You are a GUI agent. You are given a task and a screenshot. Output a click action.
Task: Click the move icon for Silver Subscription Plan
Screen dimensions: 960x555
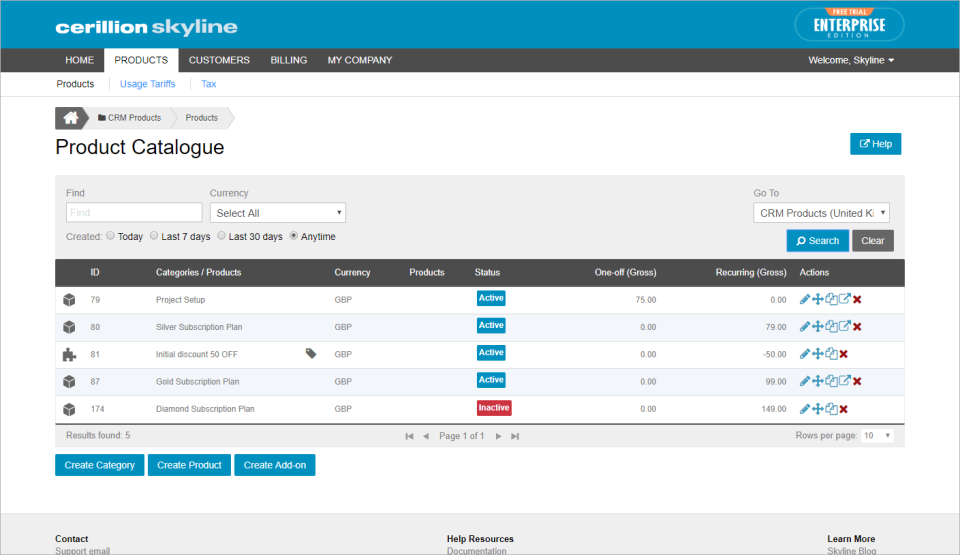[x=818, y=326]
